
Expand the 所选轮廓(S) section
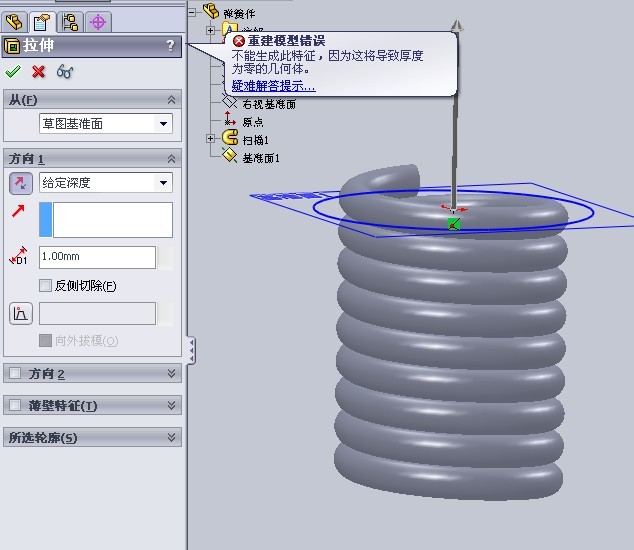171,437
